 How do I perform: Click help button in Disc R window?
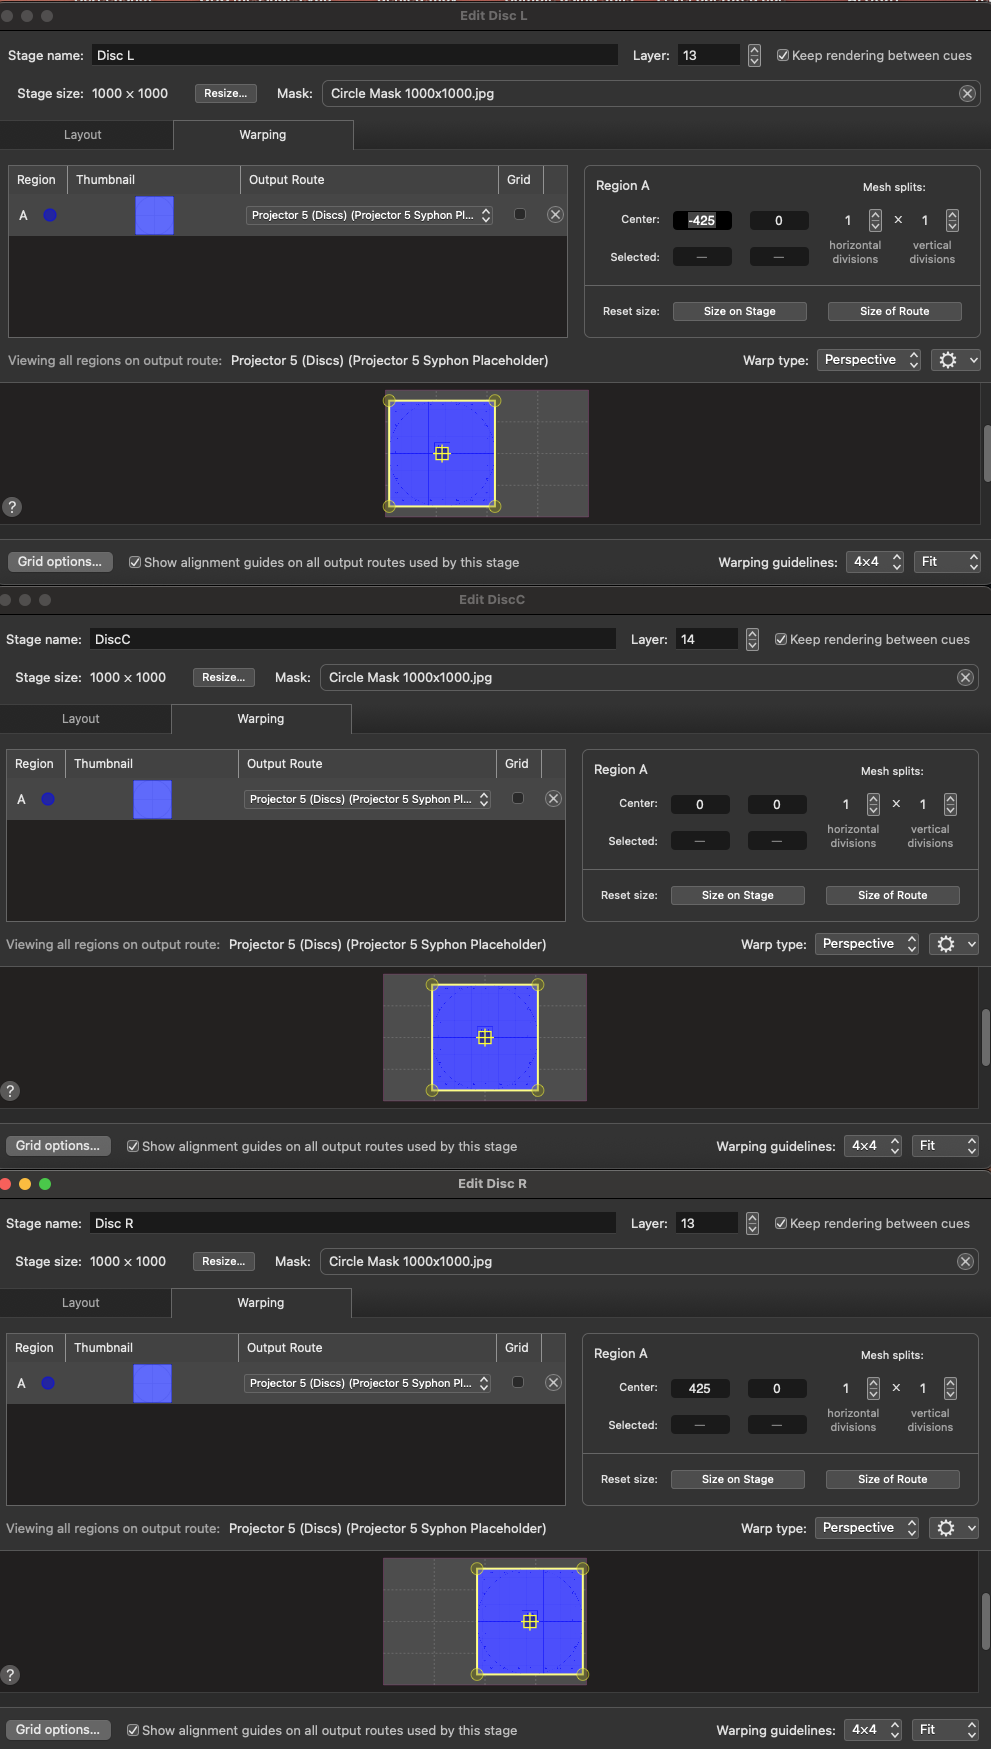point(10,1675)
